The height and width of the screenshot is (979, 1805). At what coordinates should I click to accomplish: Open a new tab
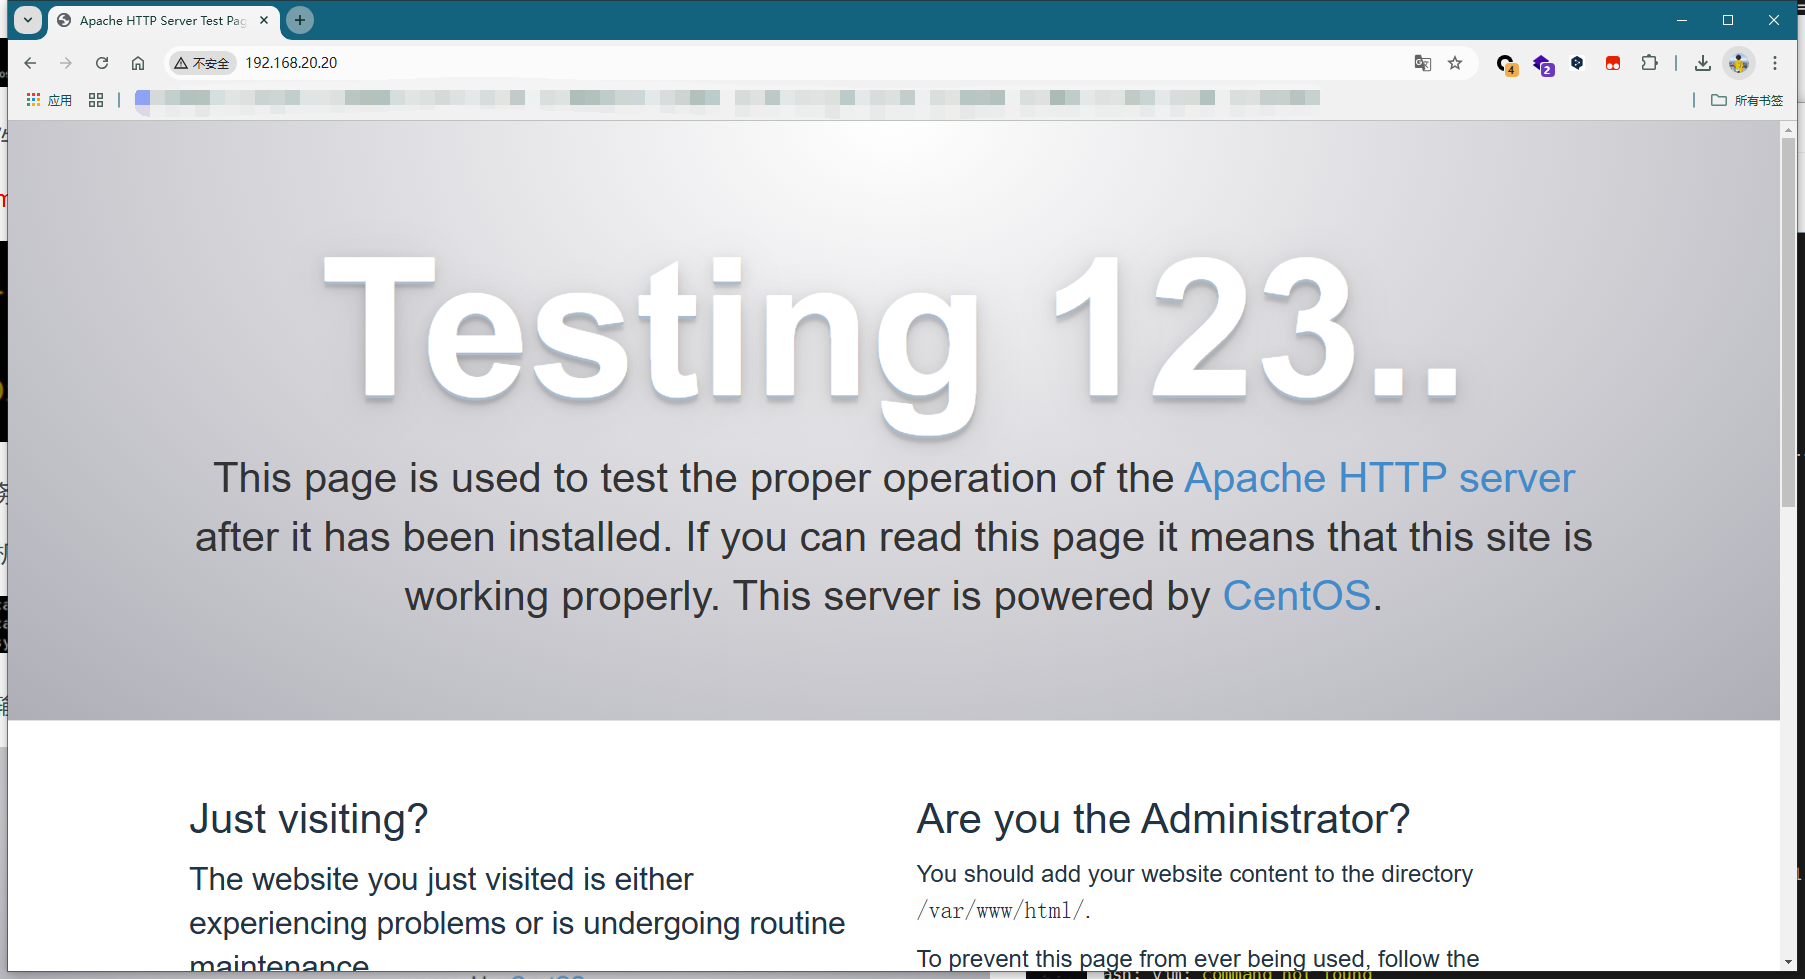click(300, 20)
